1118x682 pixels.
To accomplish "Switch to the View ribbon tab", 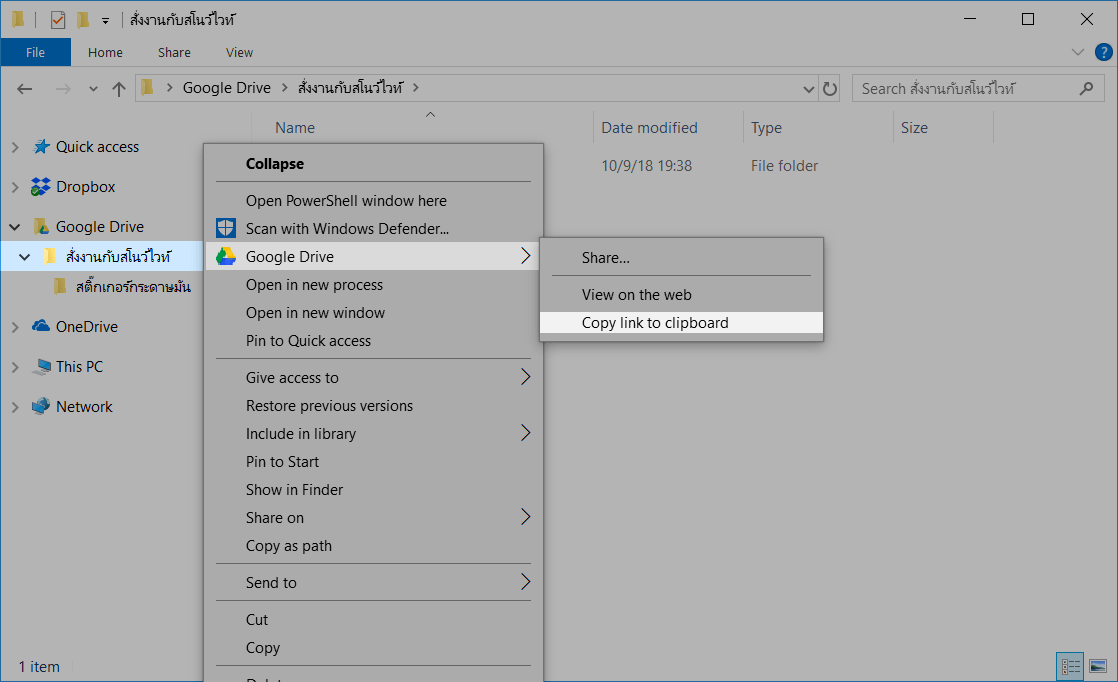I will 240,52.
